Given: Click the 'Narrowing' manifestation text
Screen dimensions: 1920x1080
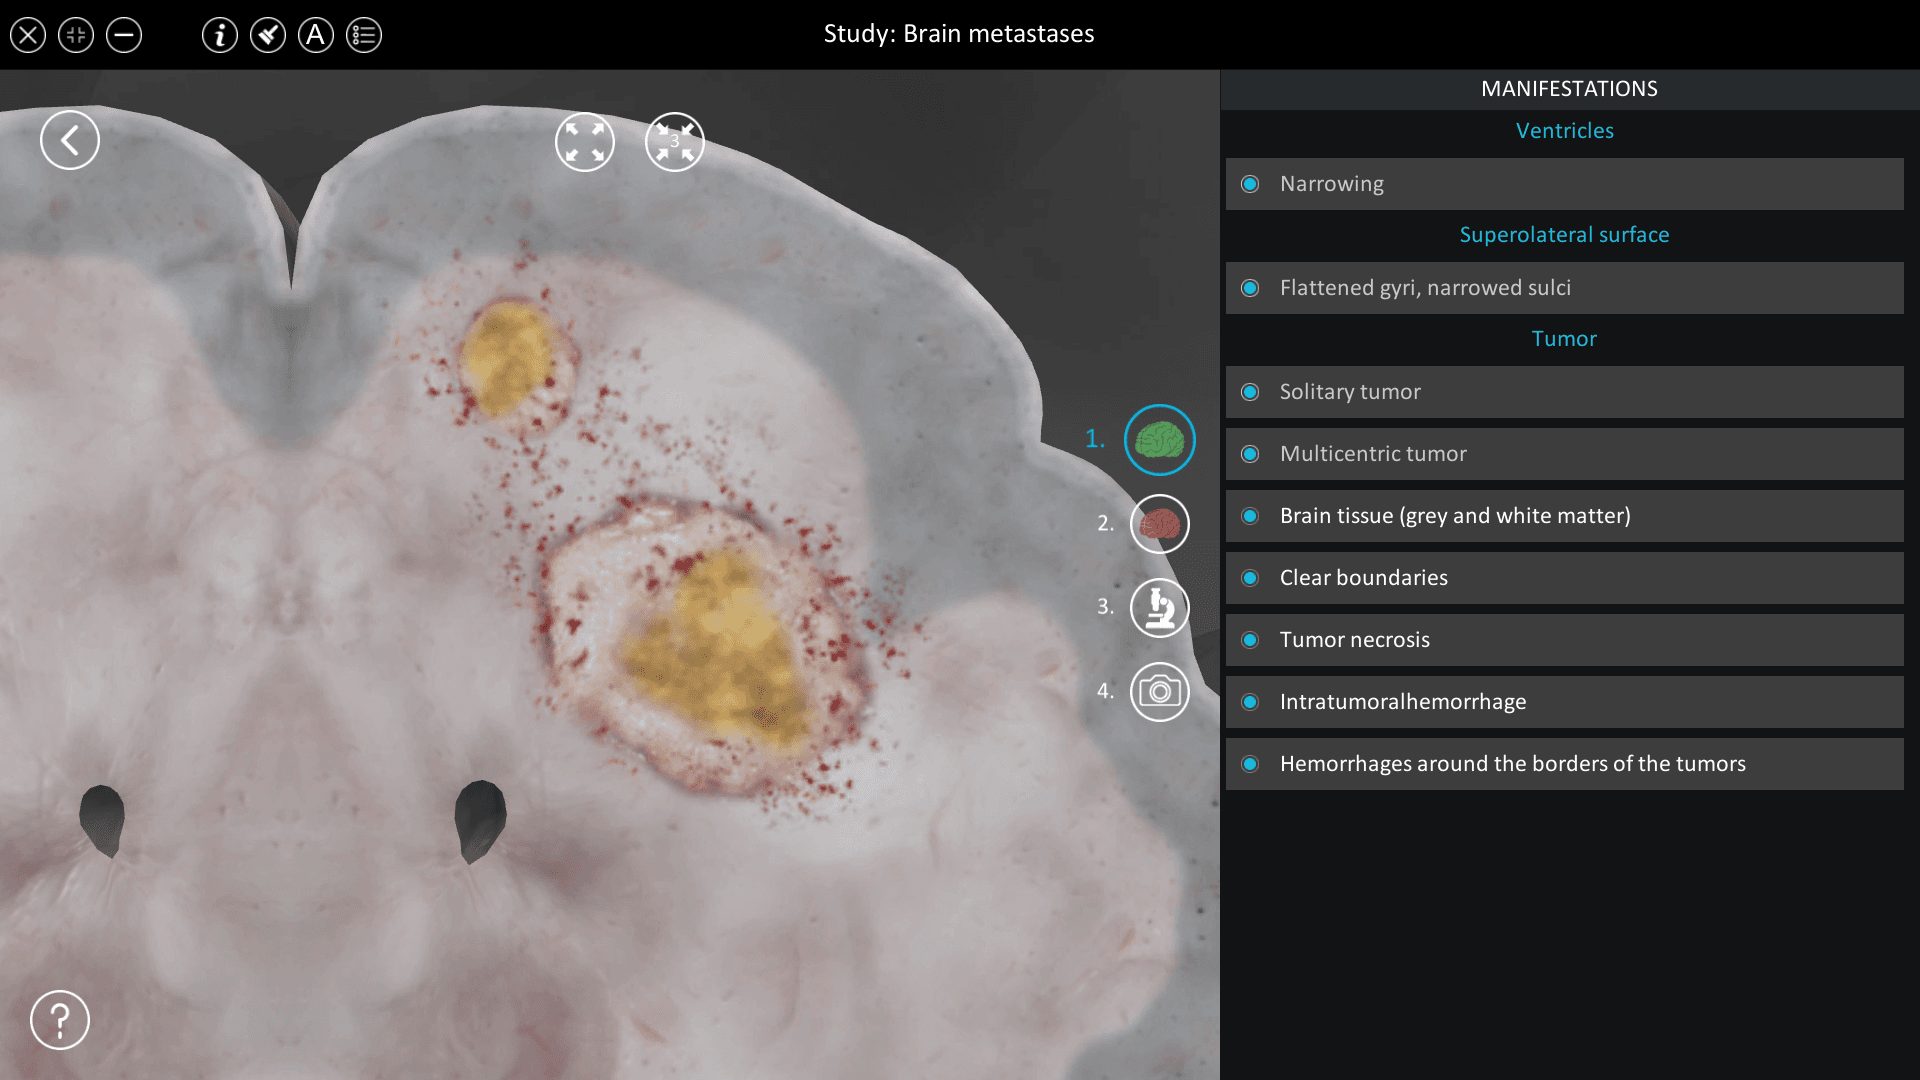Looking at the screenshot, I should (x=1332, y=184).
